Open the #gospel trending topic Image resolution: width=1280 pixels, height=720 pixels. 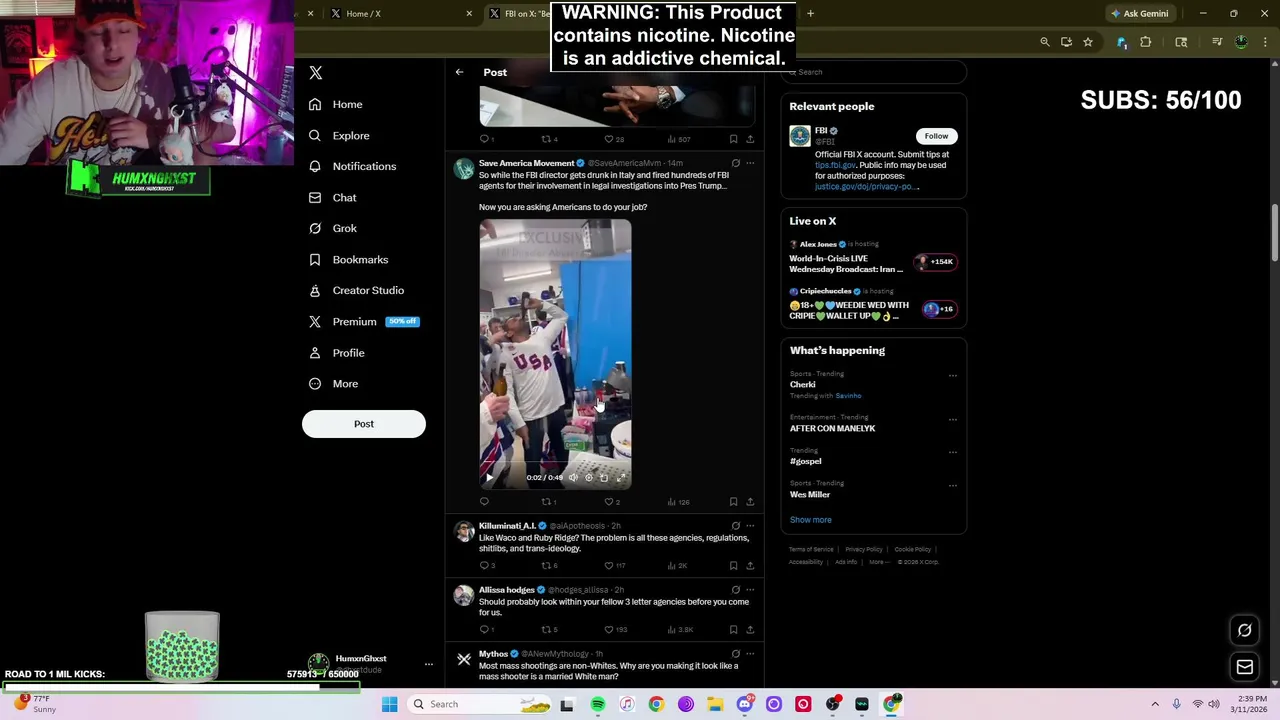pos(805,461)
